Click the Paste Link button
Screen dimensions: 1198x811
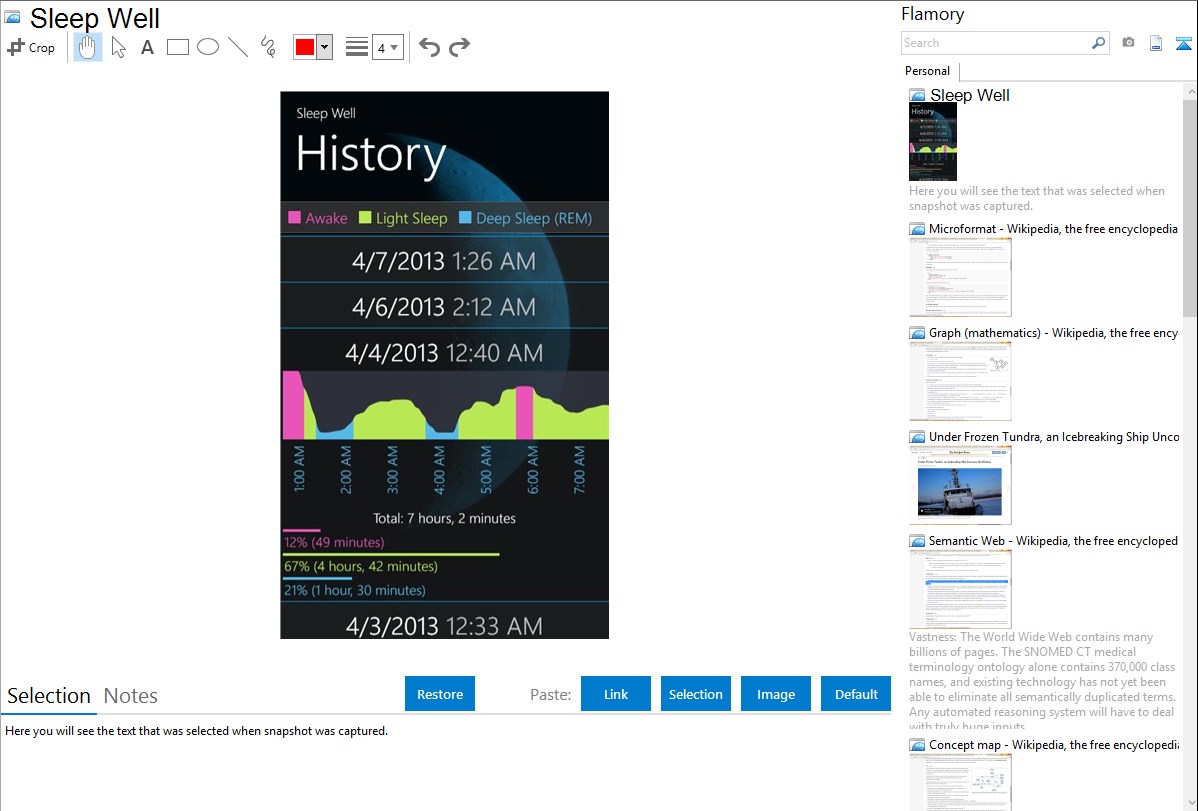(616, 694)
